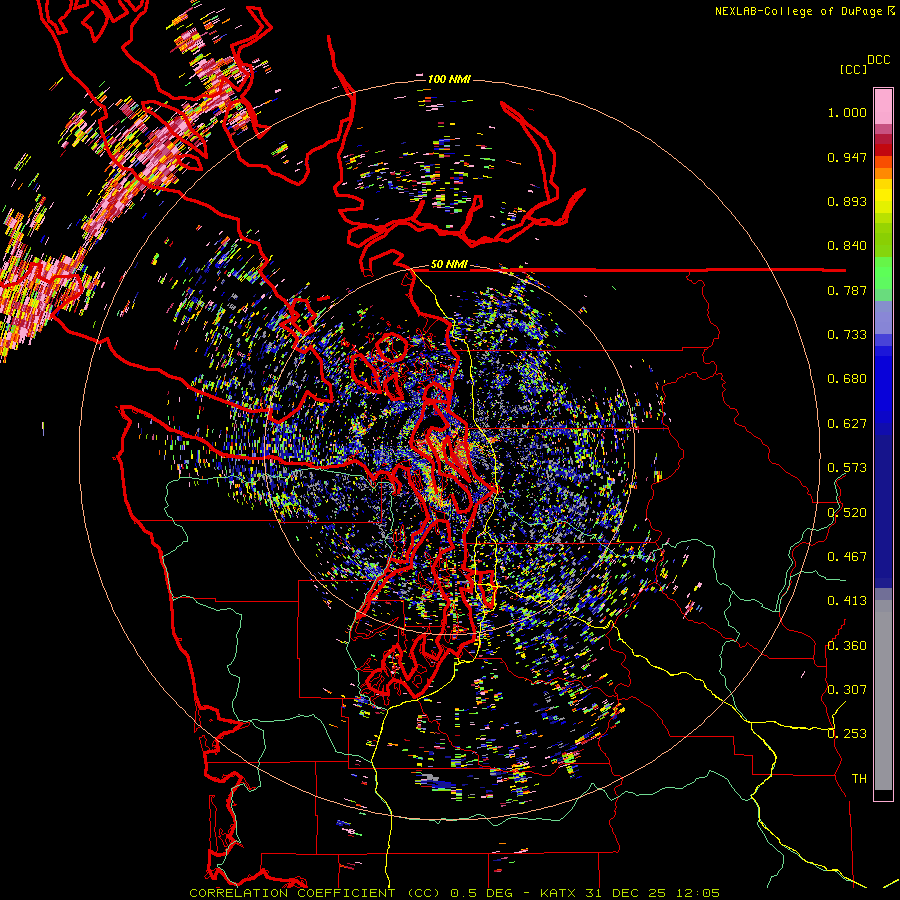The image size is (900, 900).
Task: Click the DCC label above the color scale
Action: [879, 60]
